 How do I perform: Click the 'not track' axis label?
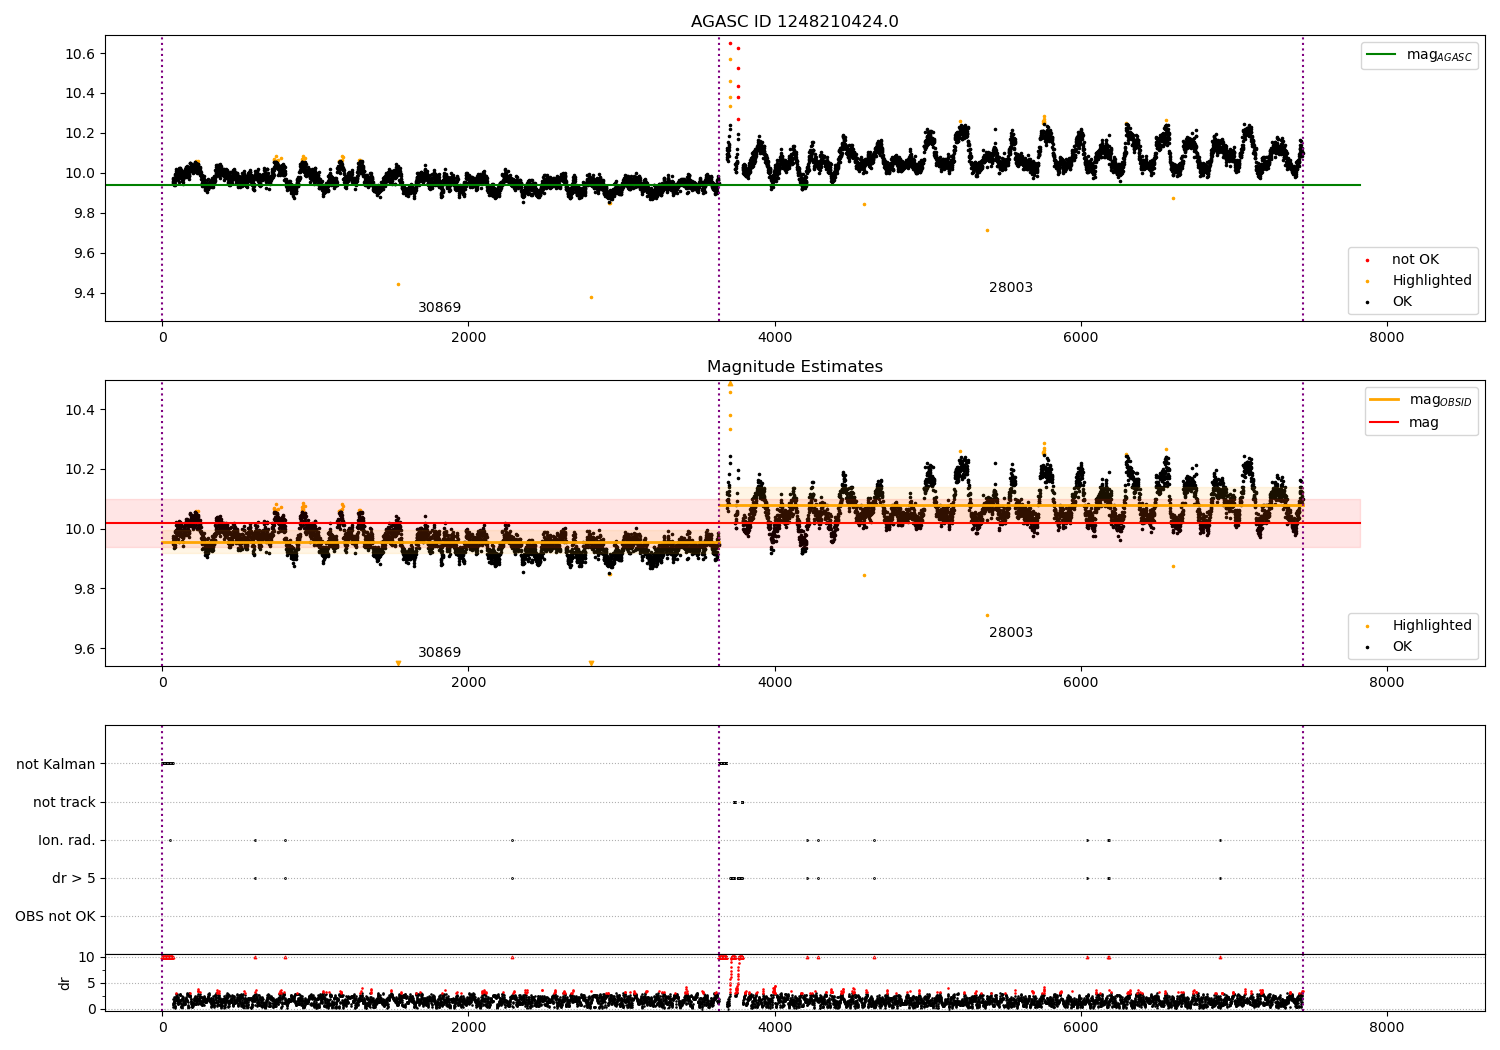click(64, 803)
